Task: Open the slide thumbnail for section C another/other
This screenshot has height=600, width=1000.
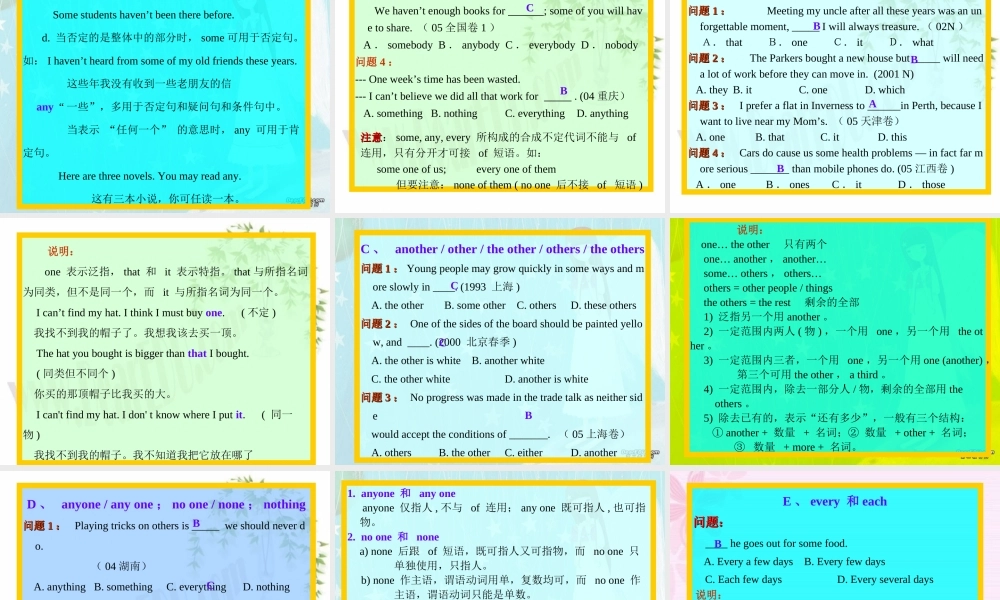Action: tap(500, 342)
